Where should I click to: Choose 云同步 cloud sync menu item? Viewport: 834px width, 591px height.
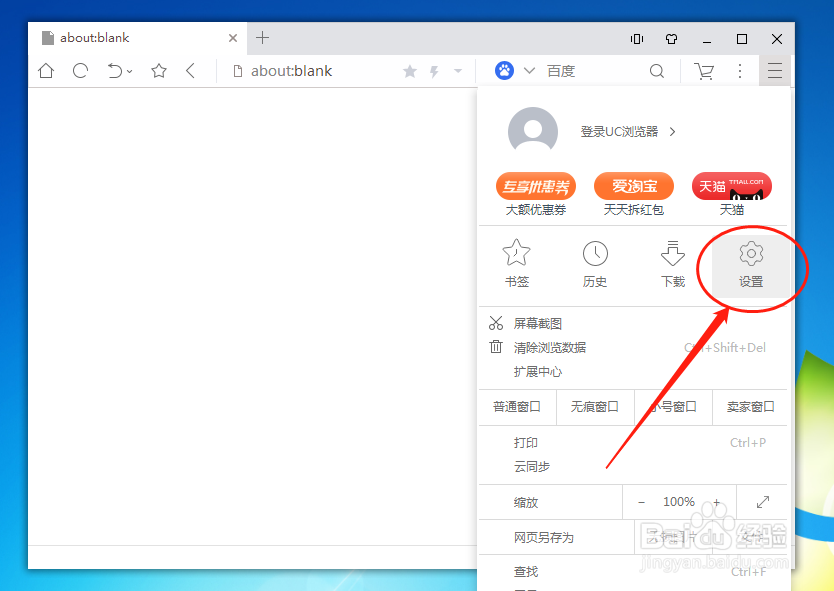(x=633, y=467)
